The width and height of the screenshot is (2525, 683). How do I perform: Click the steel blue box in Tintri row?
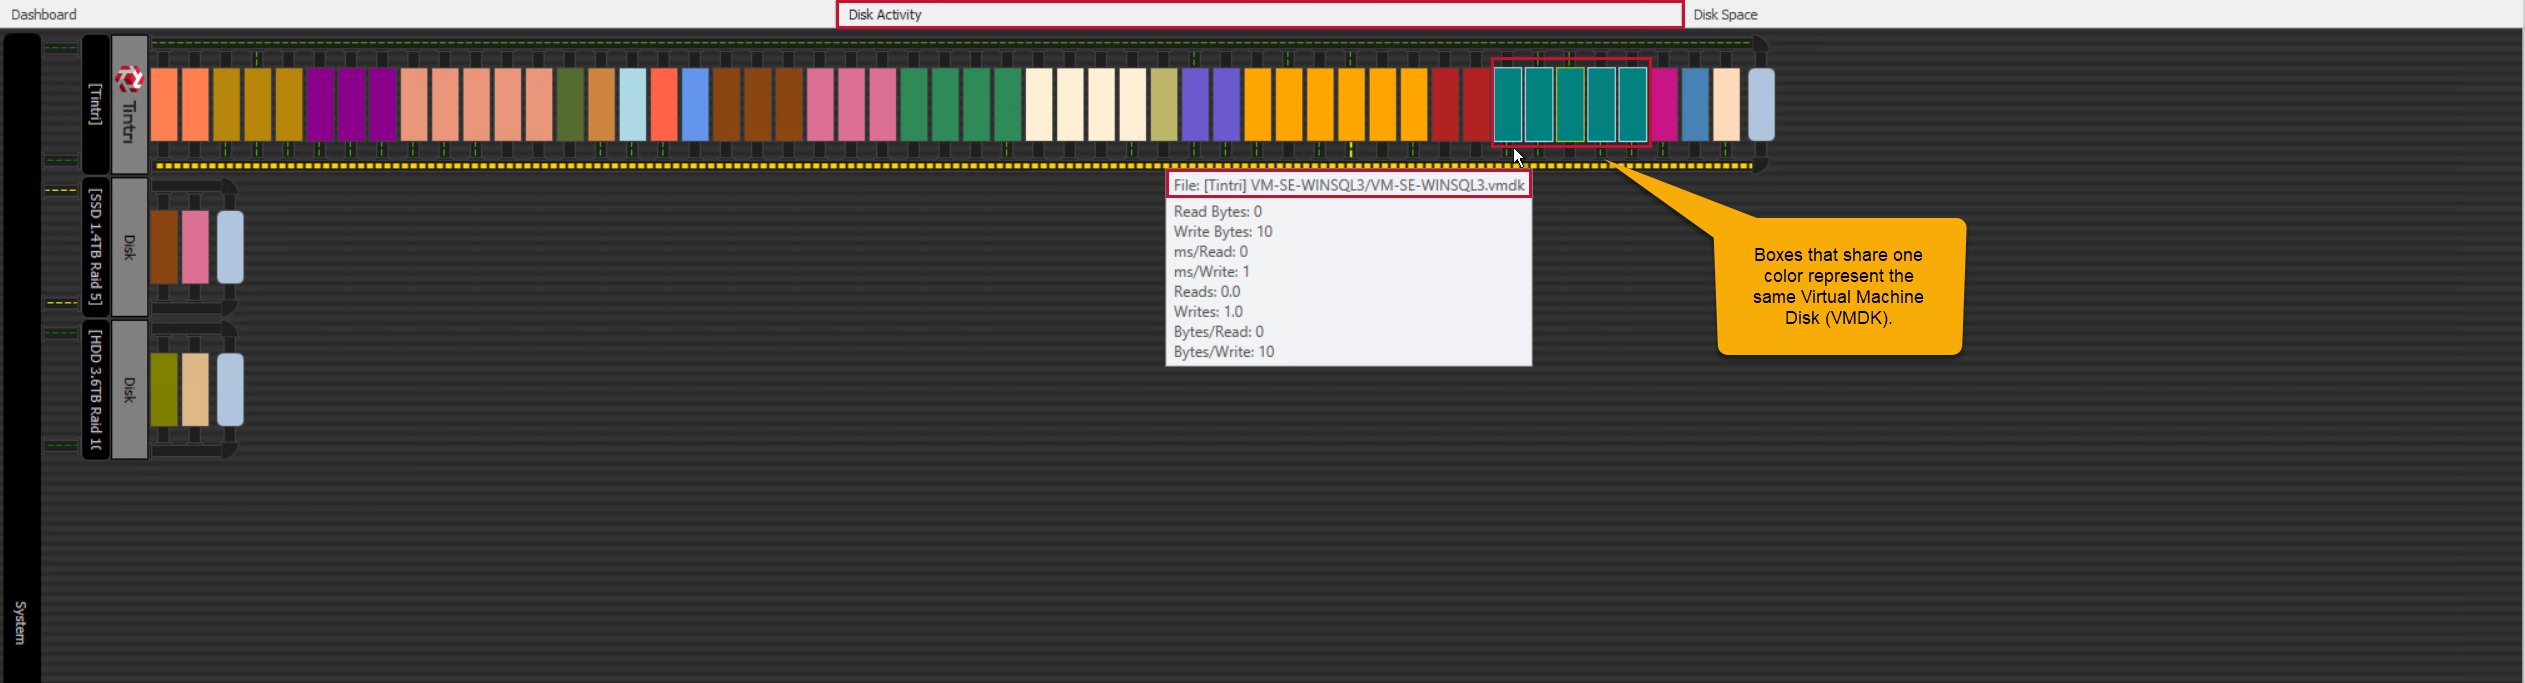(1695, 104)
